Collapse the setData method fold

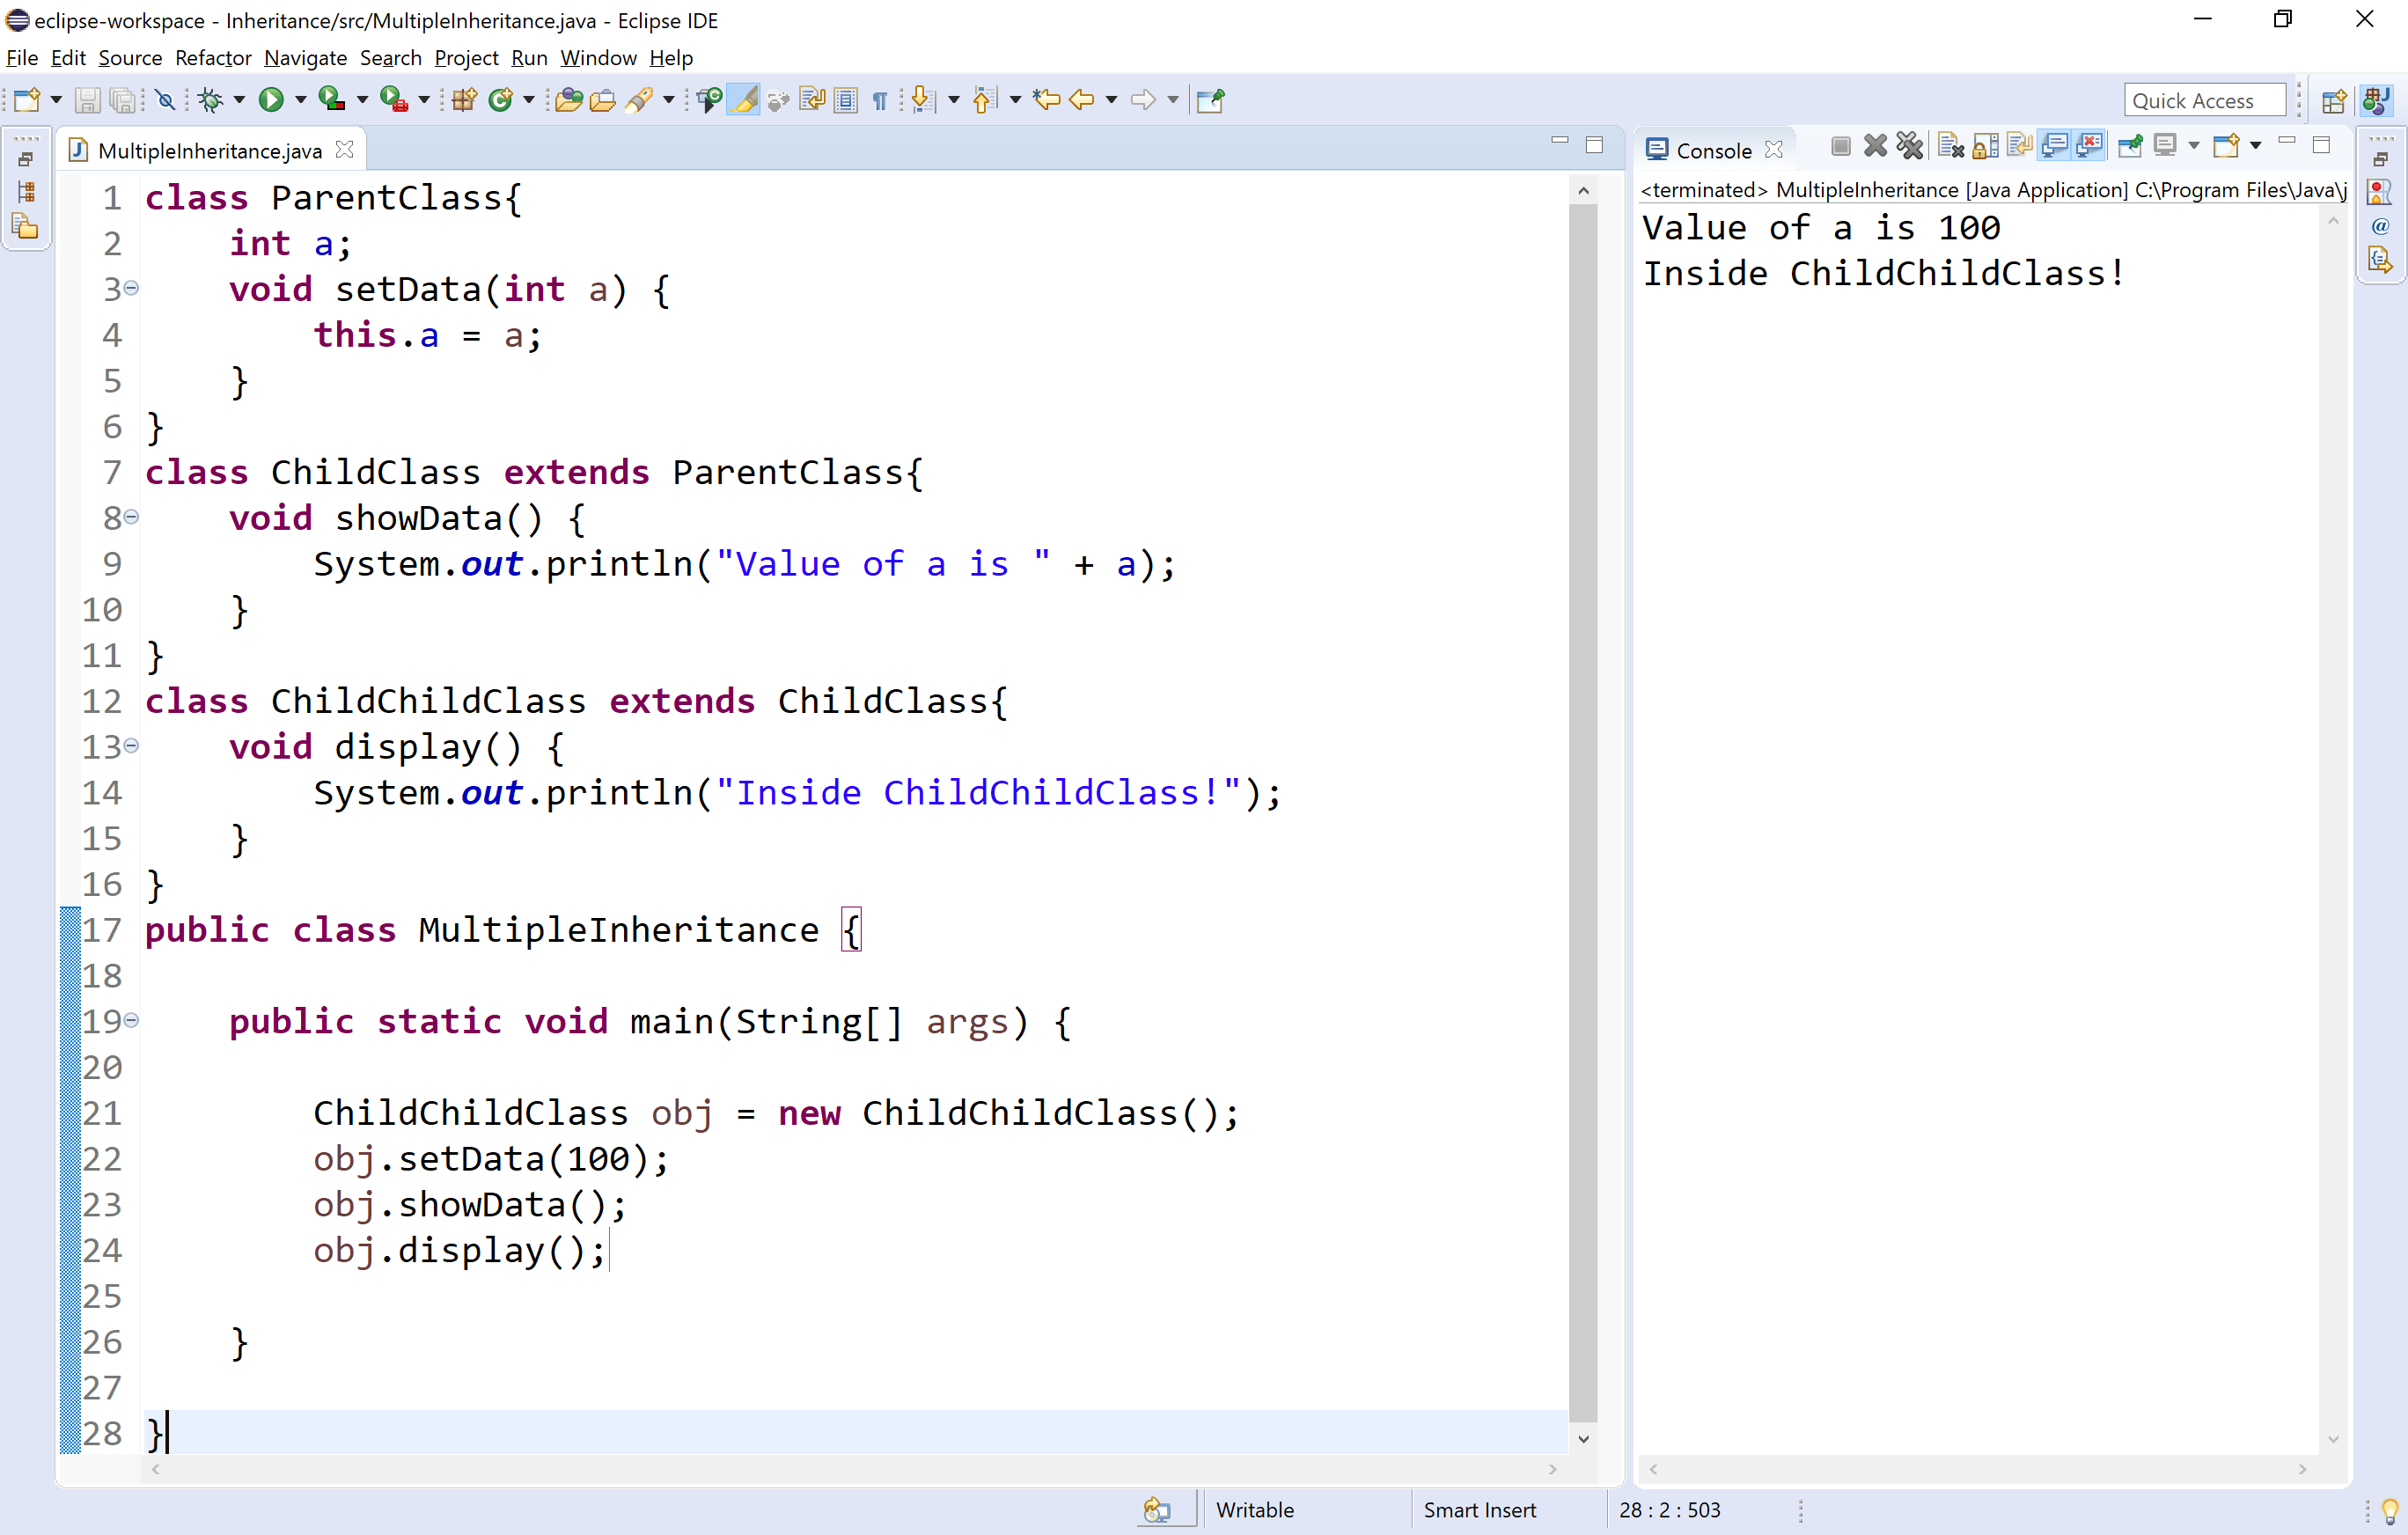(133, 289)
